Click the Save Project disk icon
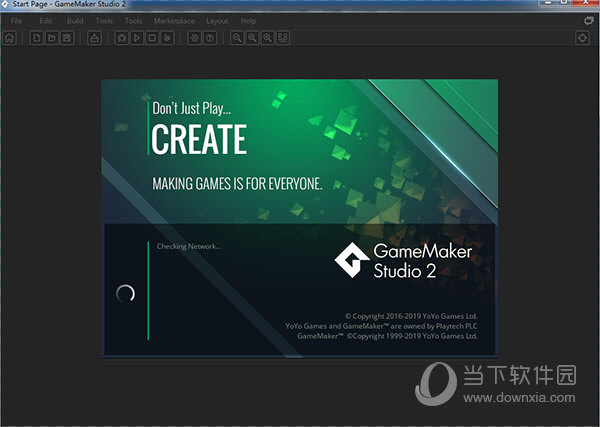Image resolution: width=600 pixels, height=427 pixels. [x=67, y=38]
